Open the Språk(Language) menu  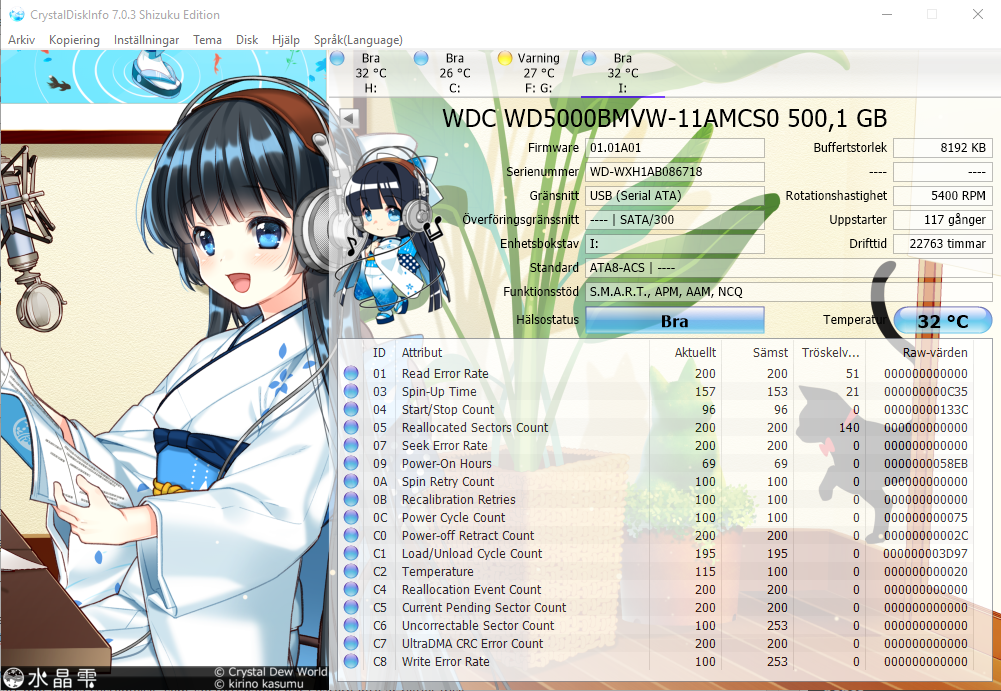tap(358, 40)
